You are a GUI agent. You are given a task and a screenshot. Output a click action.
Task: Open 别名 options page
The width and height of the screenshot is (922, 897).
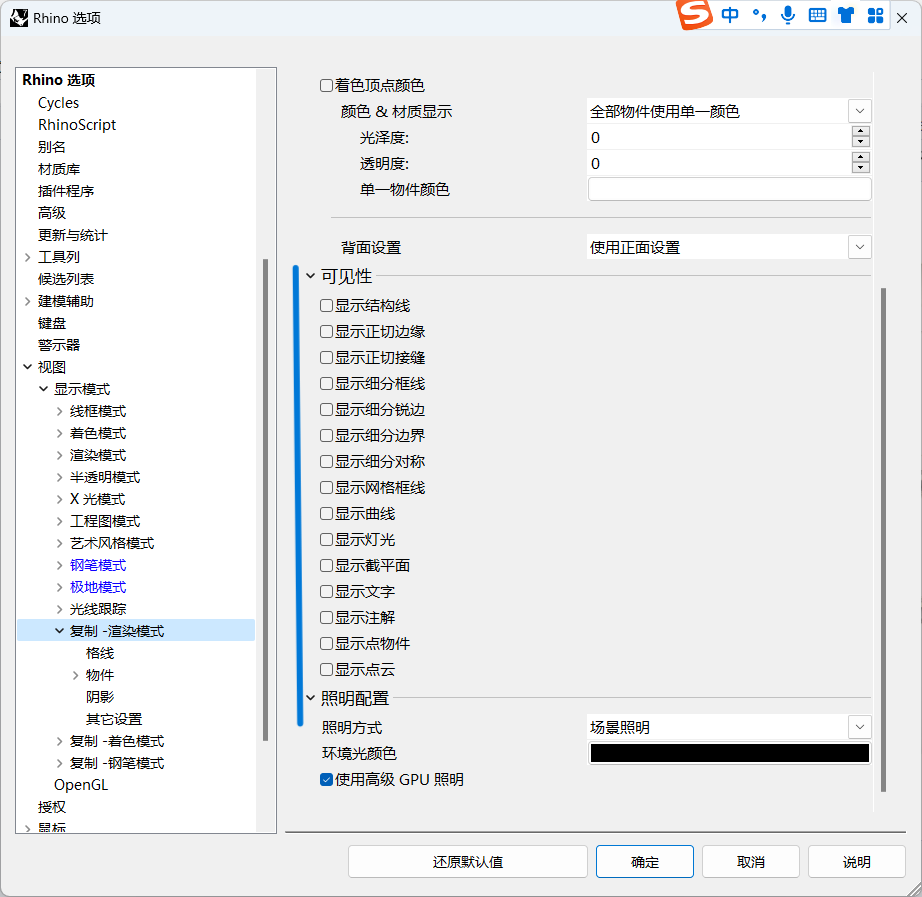52,147
